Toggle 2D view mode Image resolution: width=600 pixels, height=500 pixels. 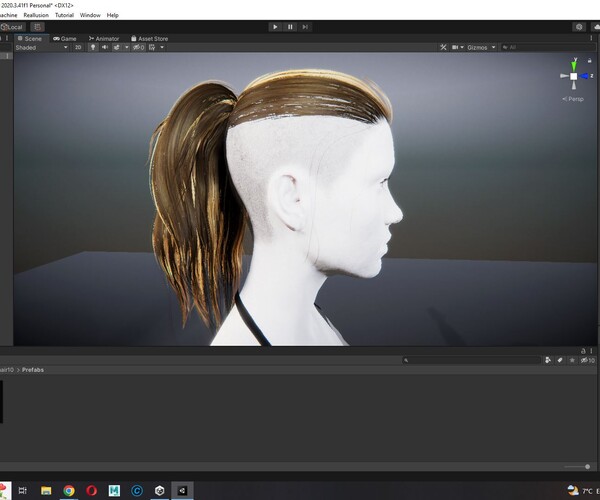point(78,47)
